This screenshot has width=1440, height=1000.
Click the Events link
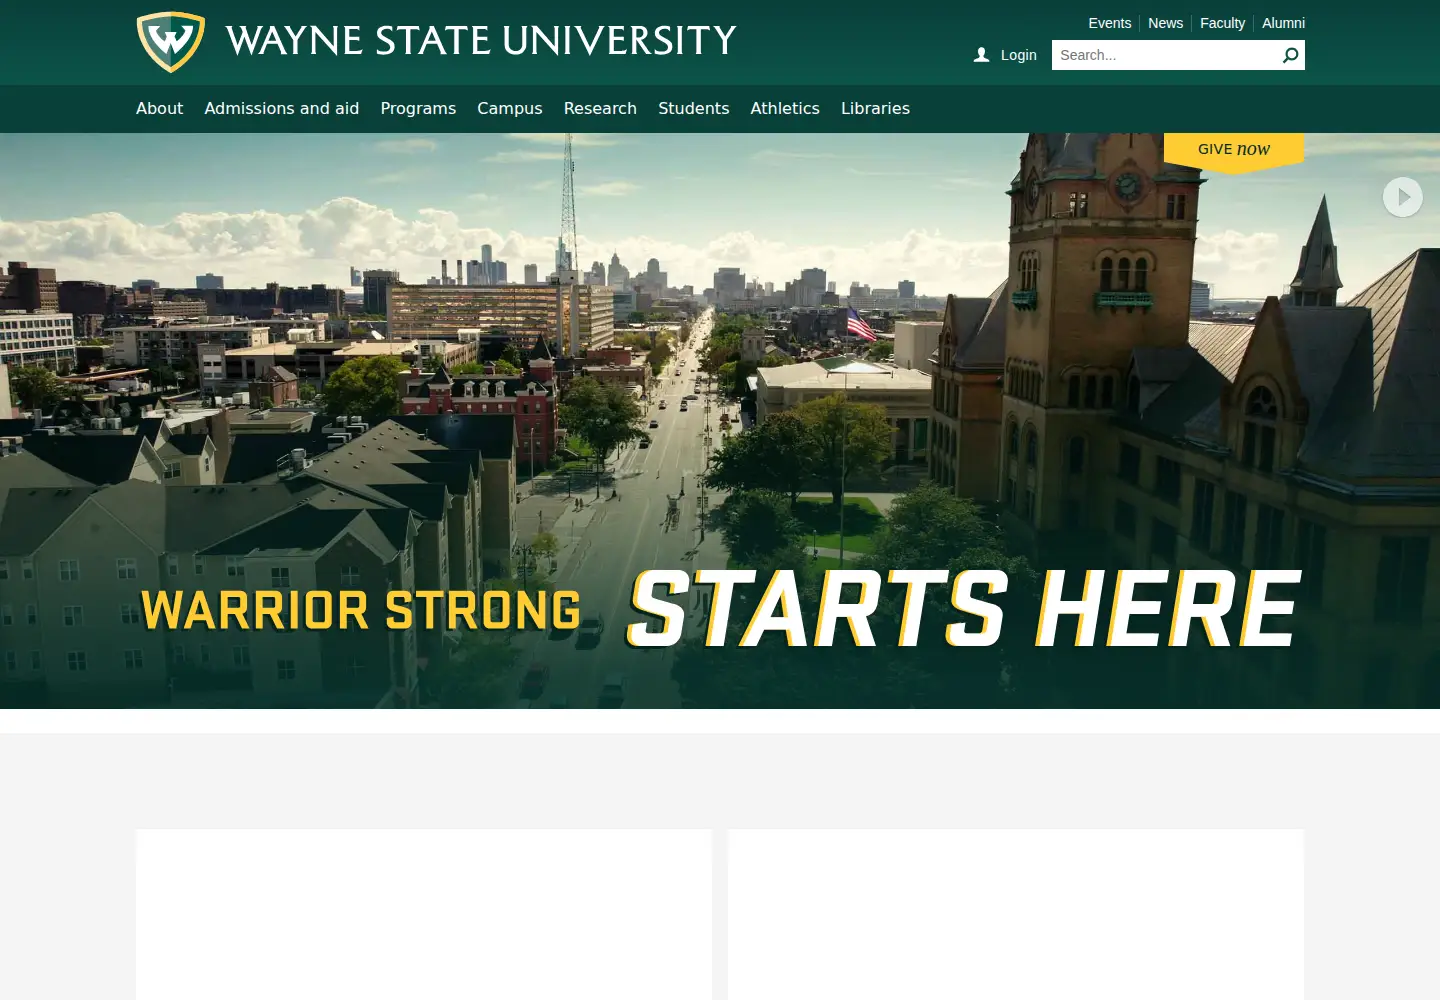(x=1109, y=23)
